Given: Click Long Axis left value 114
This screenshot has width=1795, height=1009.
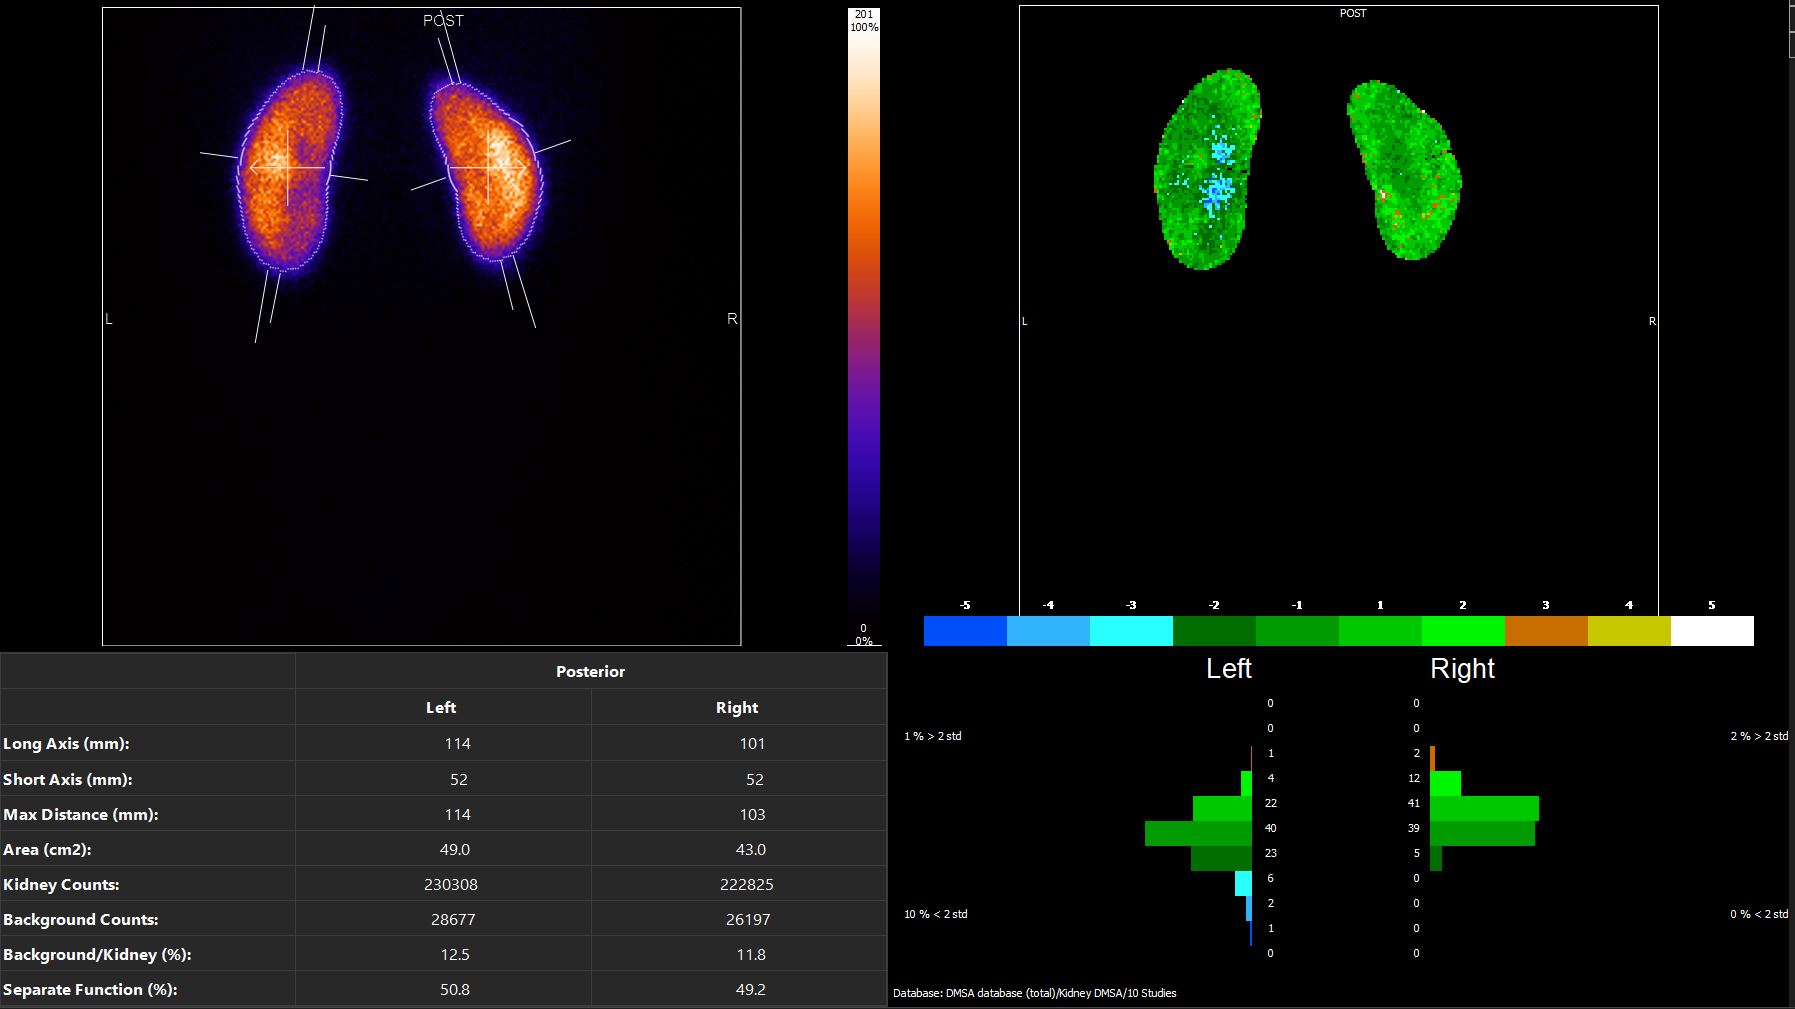Looking at the screenshot, I should click(458, 743).
